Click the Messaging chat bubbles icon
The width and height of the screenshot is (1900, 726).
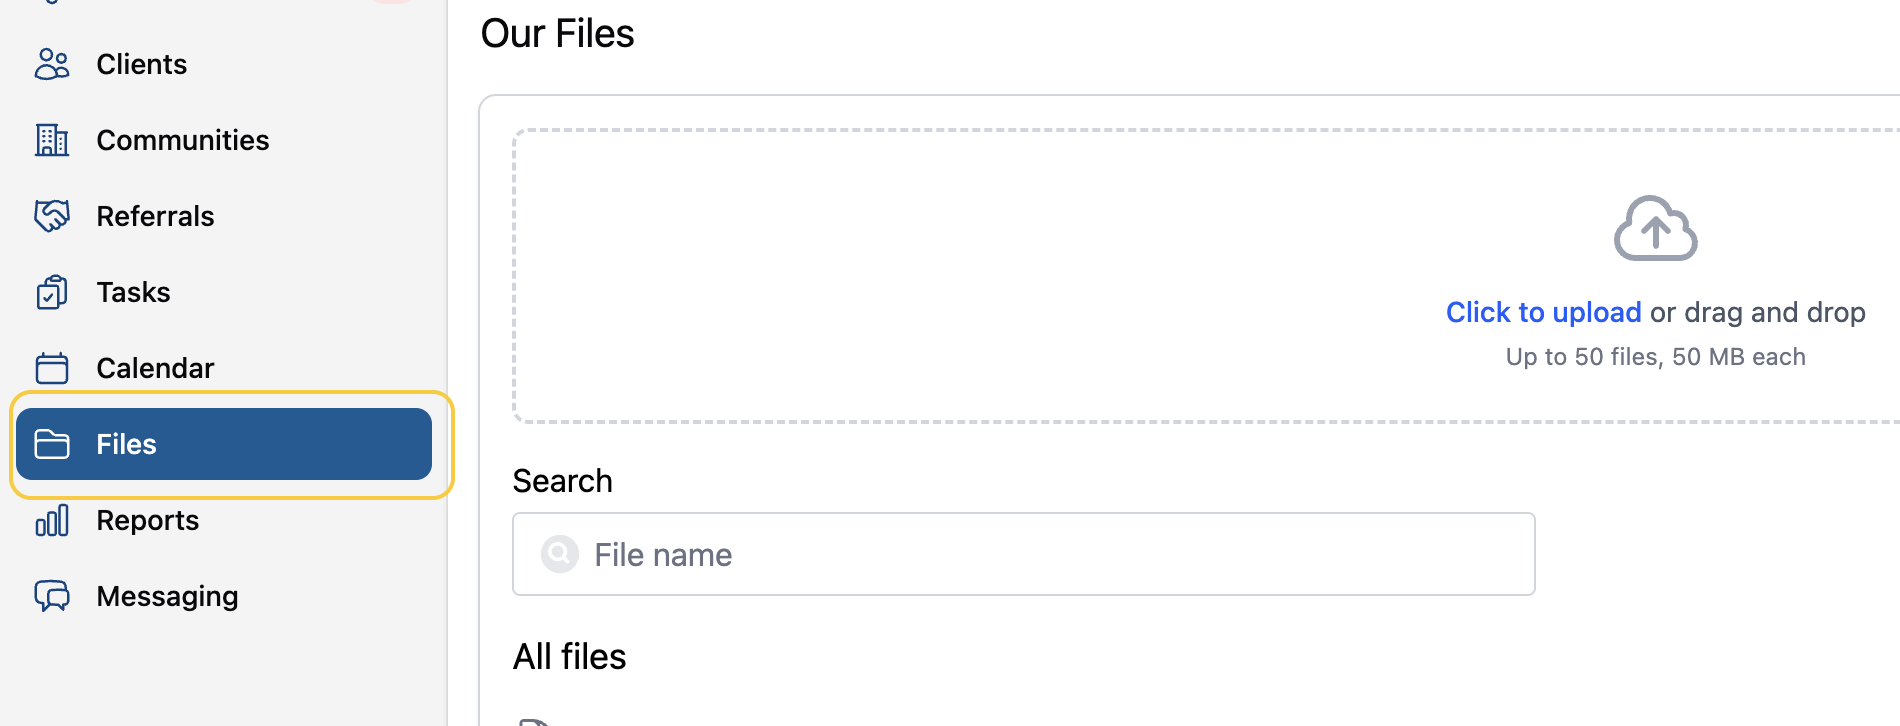pos(52,596)
